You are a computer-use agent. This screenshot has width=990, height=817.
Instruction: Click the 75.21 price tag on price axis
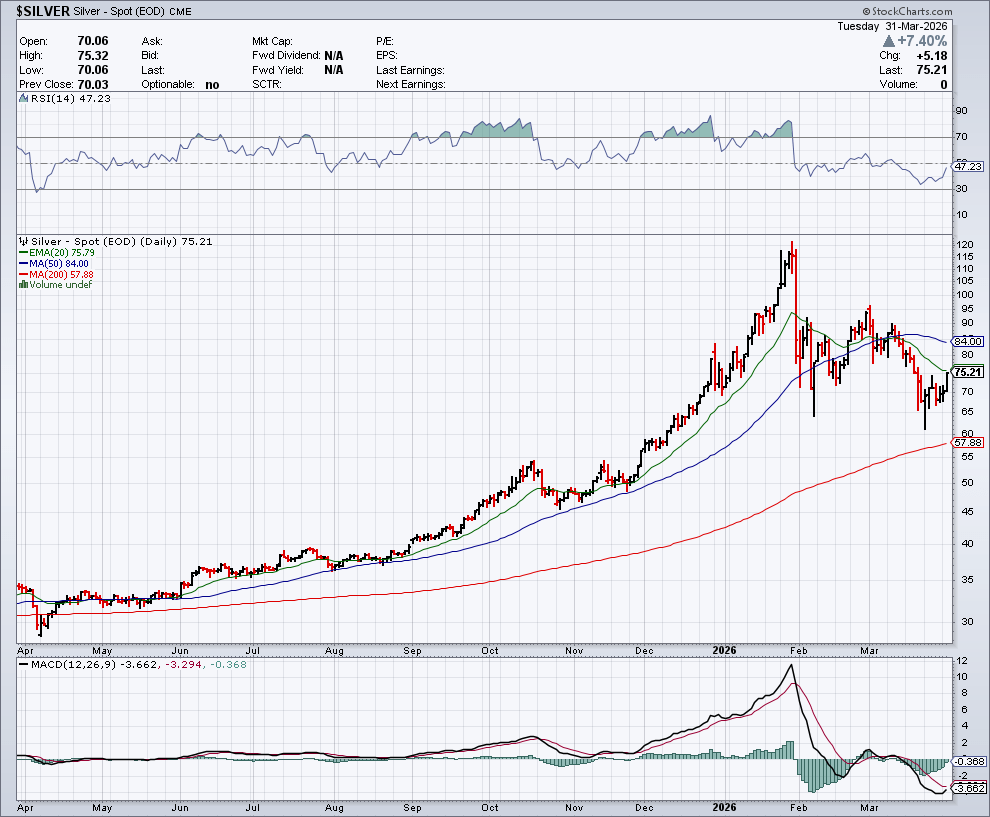tap(966, 372)
